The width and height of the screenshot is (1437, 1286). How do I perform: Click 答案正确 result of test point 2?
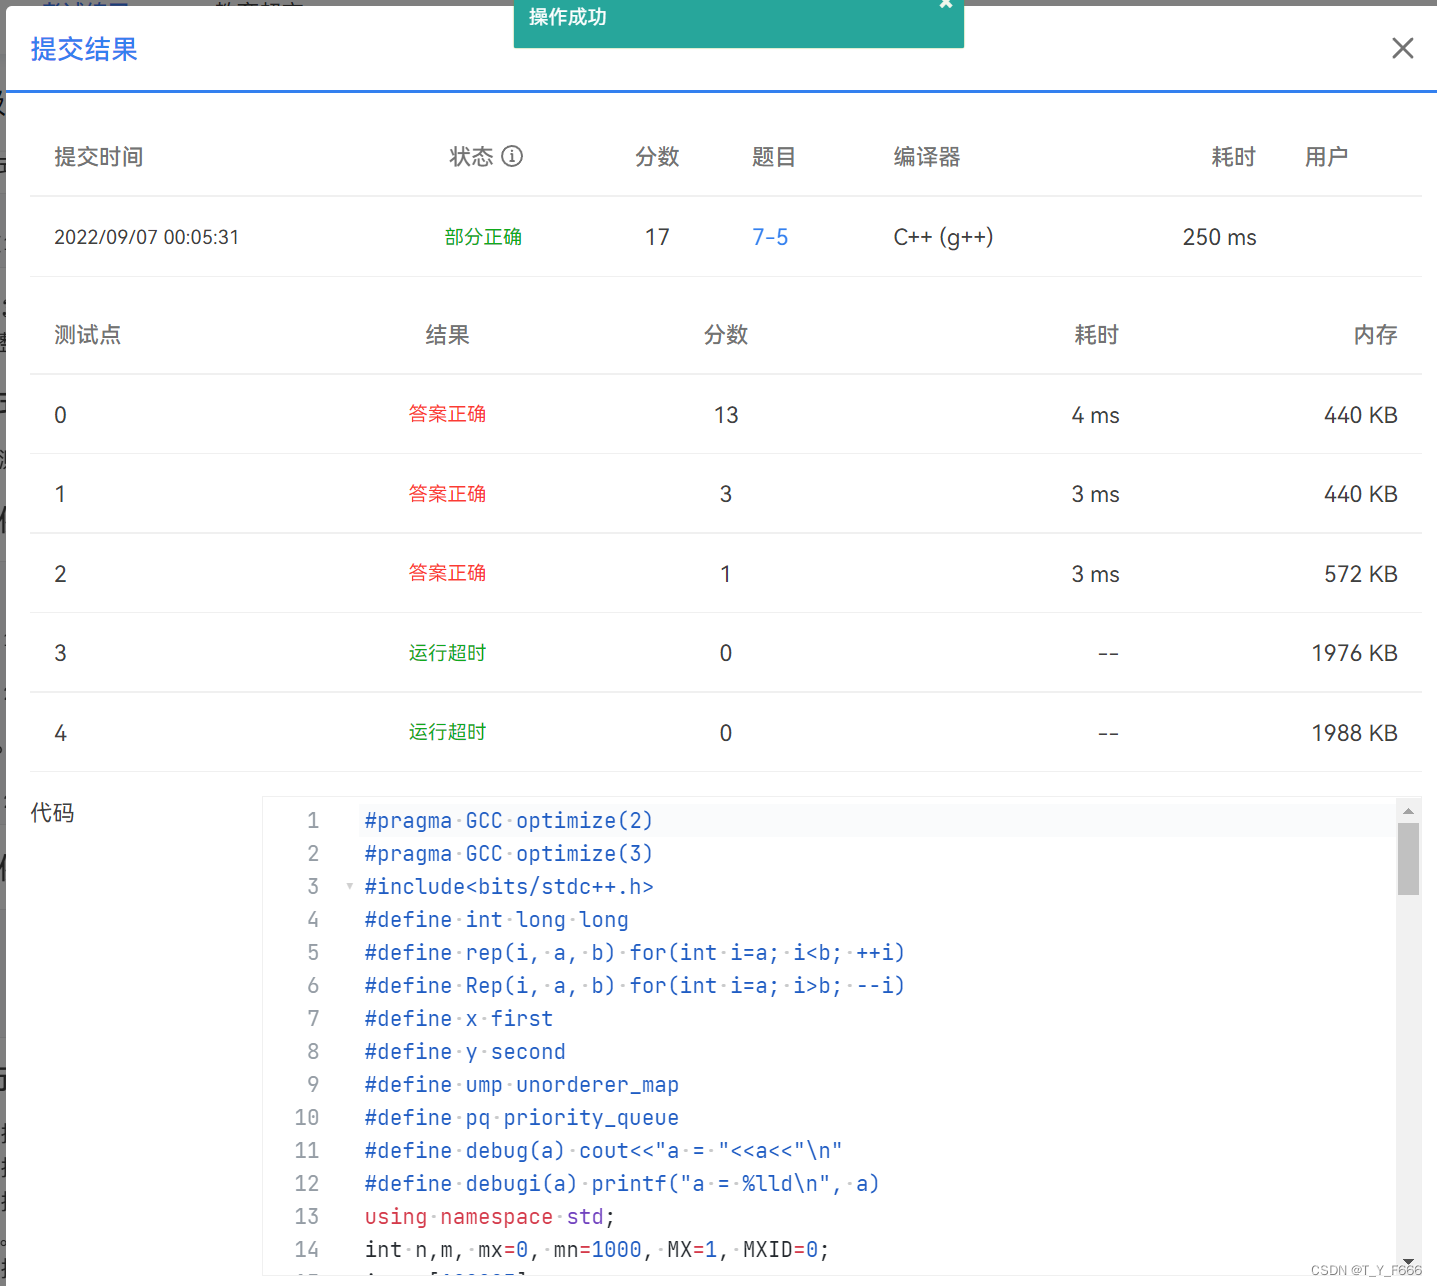[447, 573]
